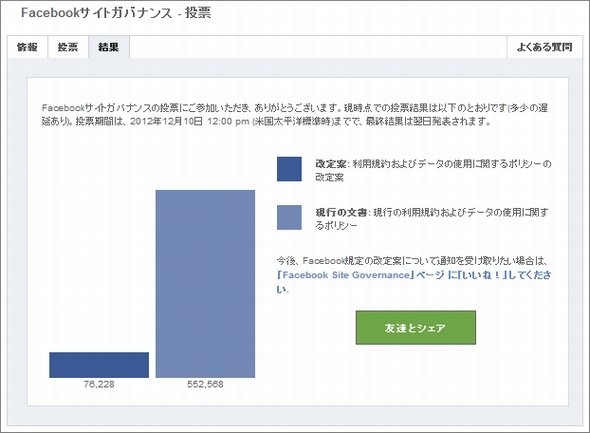This screenshot has height=433, width=590.
Task: Click the dark blue 改定案 legend swatch
Action: (x=289, y=169)
